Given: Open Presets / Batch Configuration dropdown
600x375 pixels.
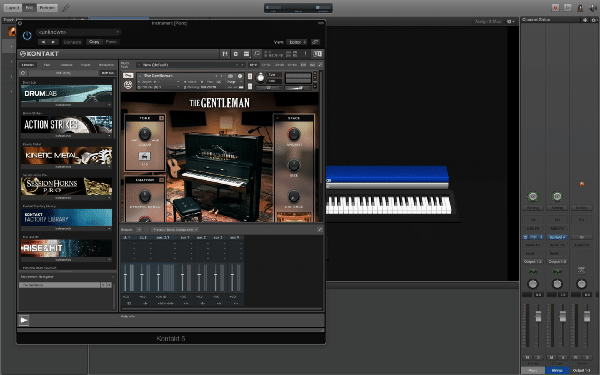Looking at the screenshot, I should [175, 230].
